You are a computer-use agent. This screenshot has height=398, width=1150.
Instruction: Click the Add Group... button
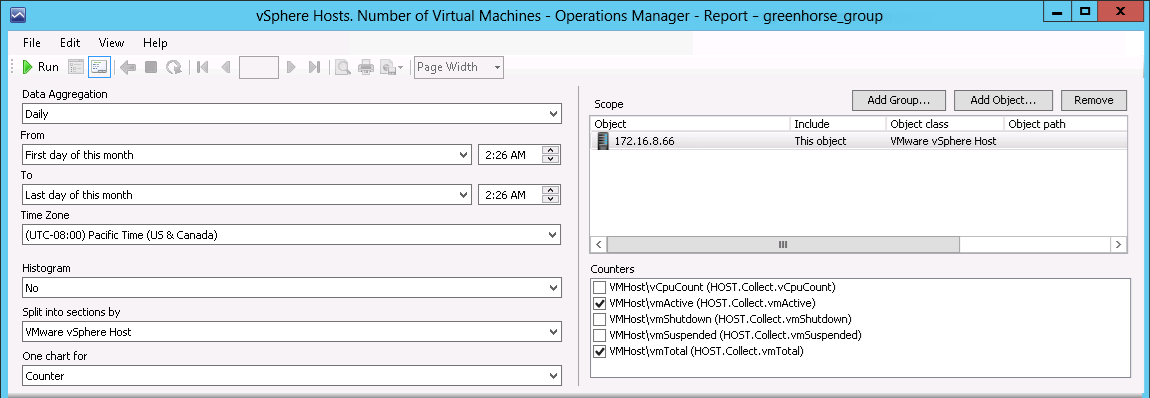click(898, 100)
